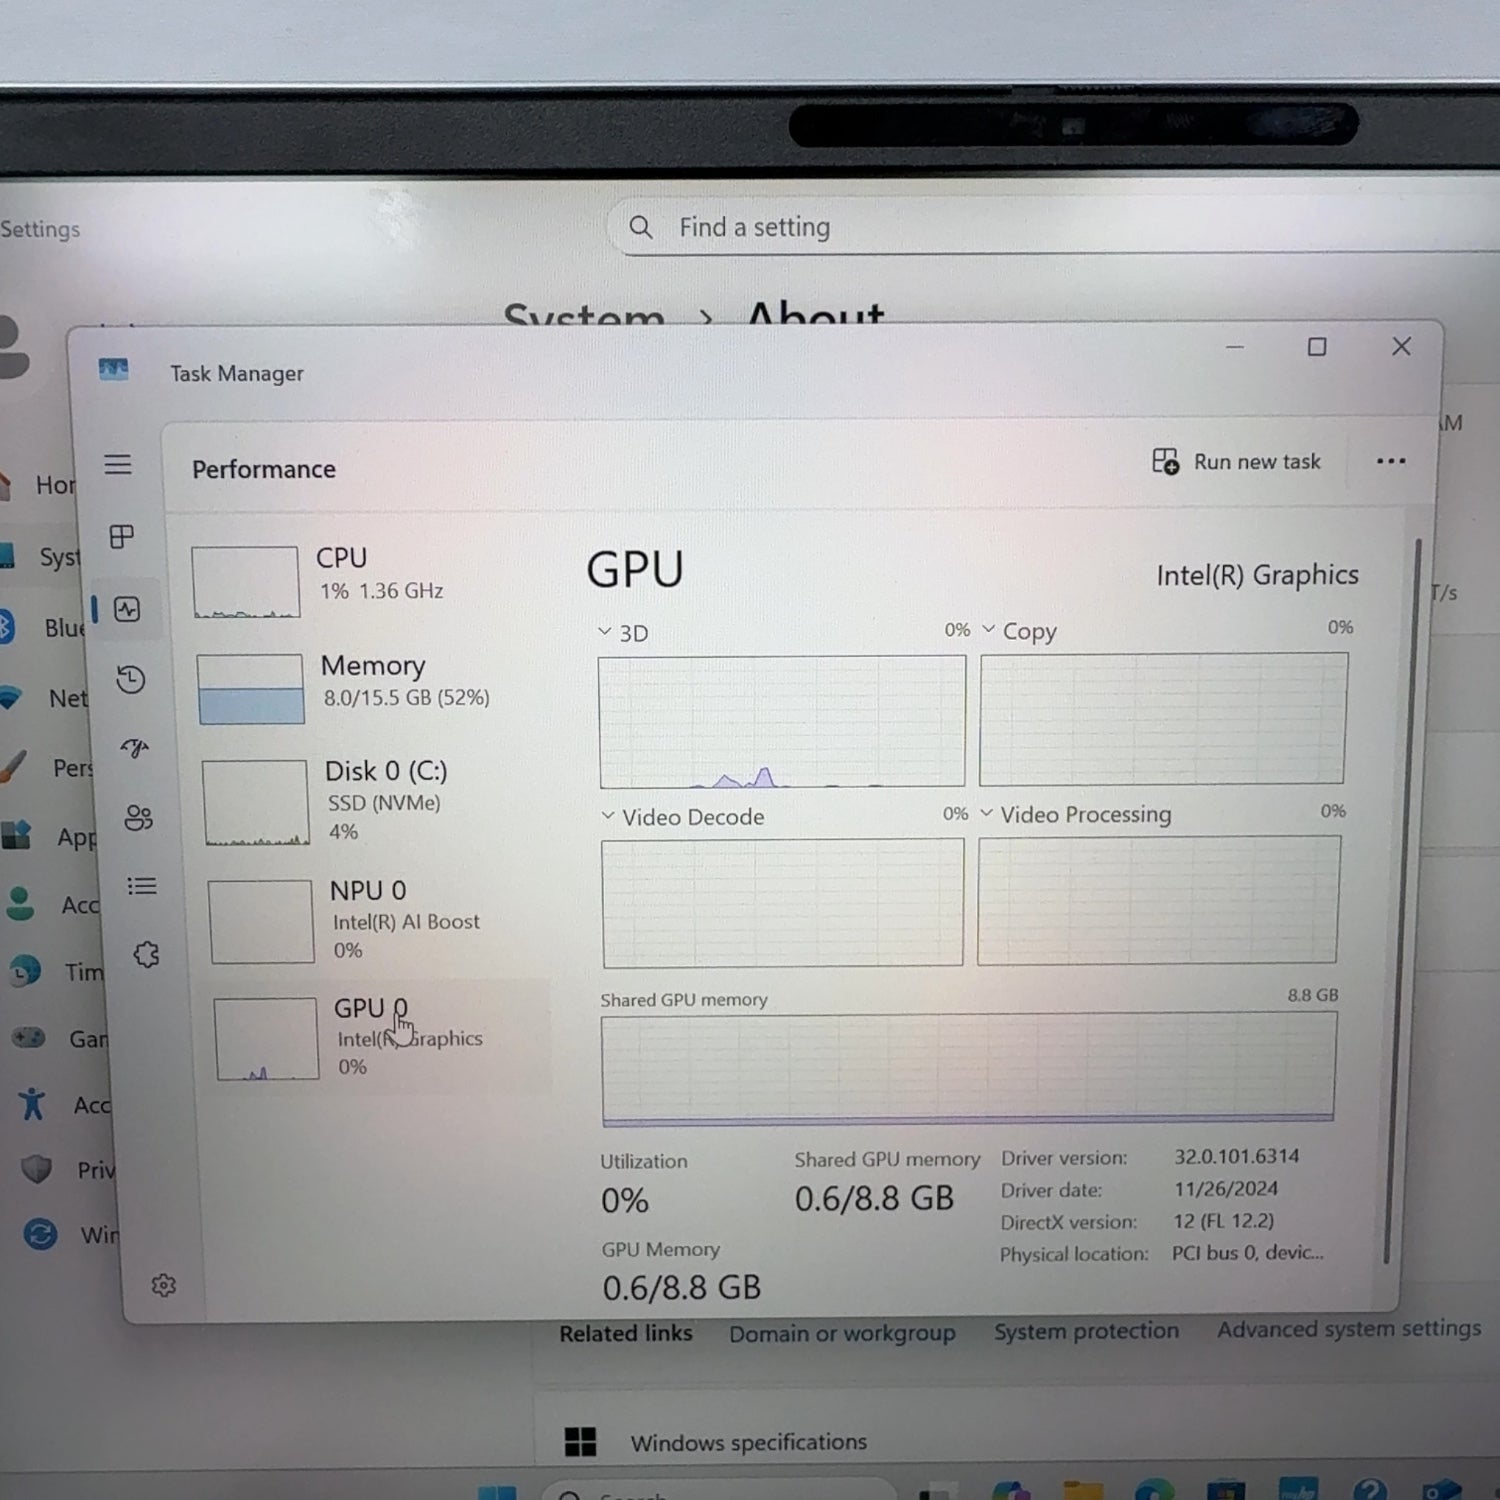Switch to the App history page
The height and width of the screenshot is (1500, 1500).
tap(131, 679)
